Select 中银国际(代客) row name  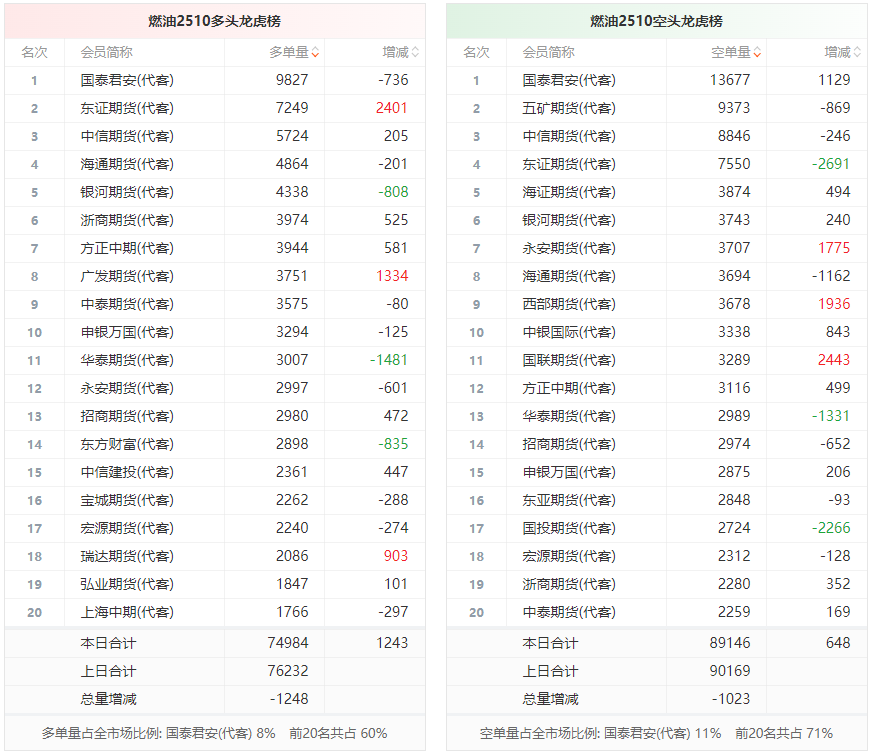pos(569,332)
